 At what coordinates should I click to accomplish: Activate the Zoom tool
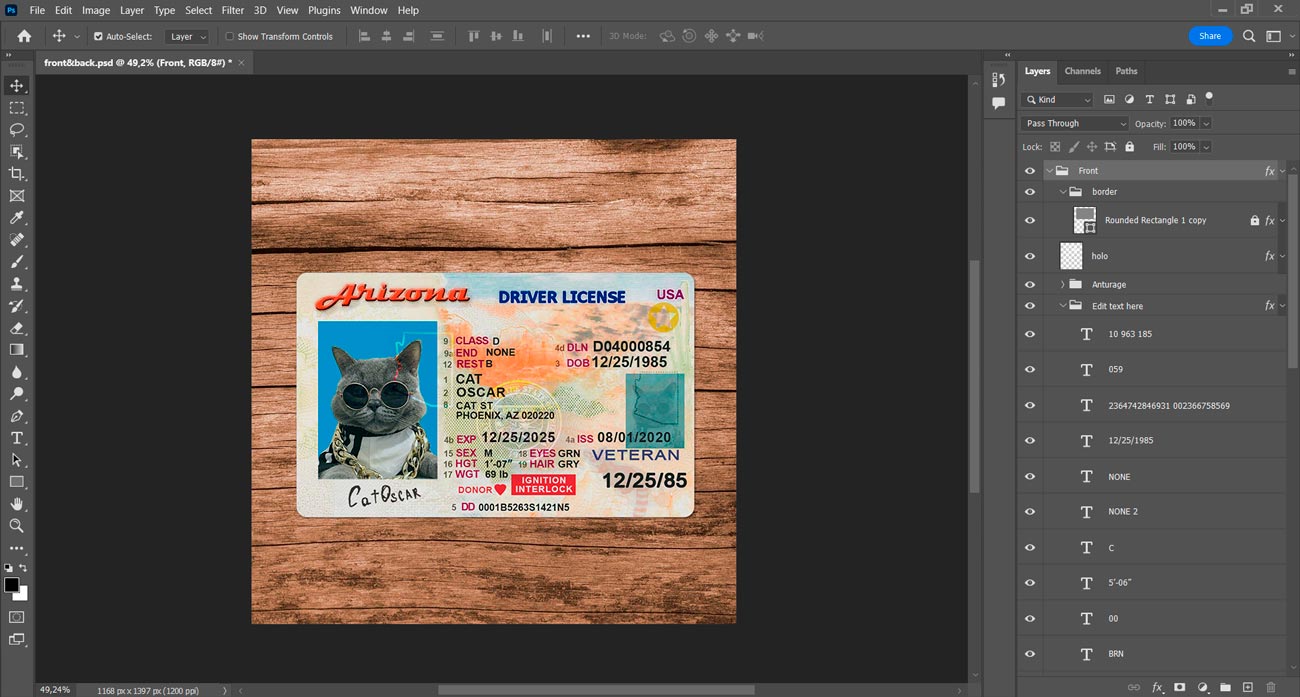17,526
